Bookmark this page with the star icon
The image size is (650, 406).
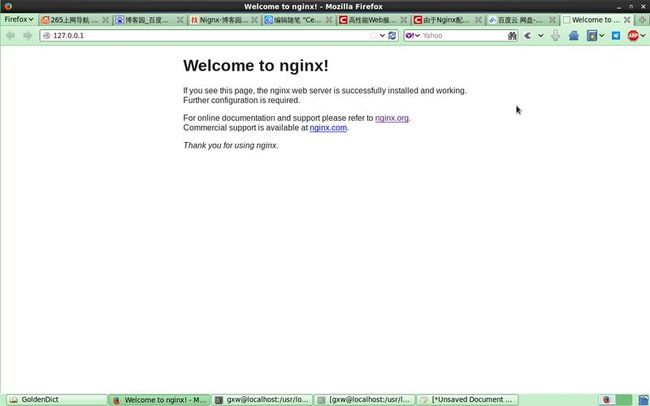(x=373, y=36)
